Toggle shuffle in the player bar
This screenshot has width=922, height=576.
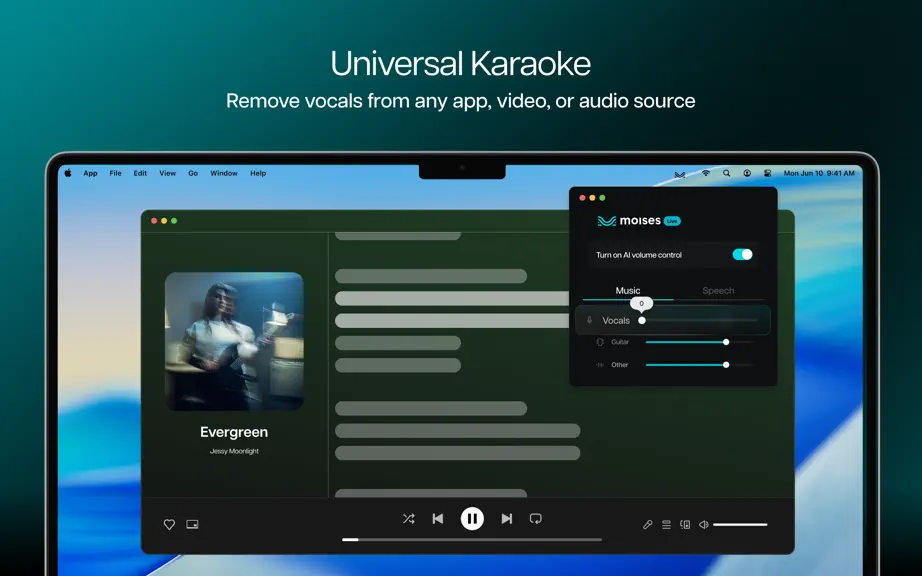(x=409, y=518)
